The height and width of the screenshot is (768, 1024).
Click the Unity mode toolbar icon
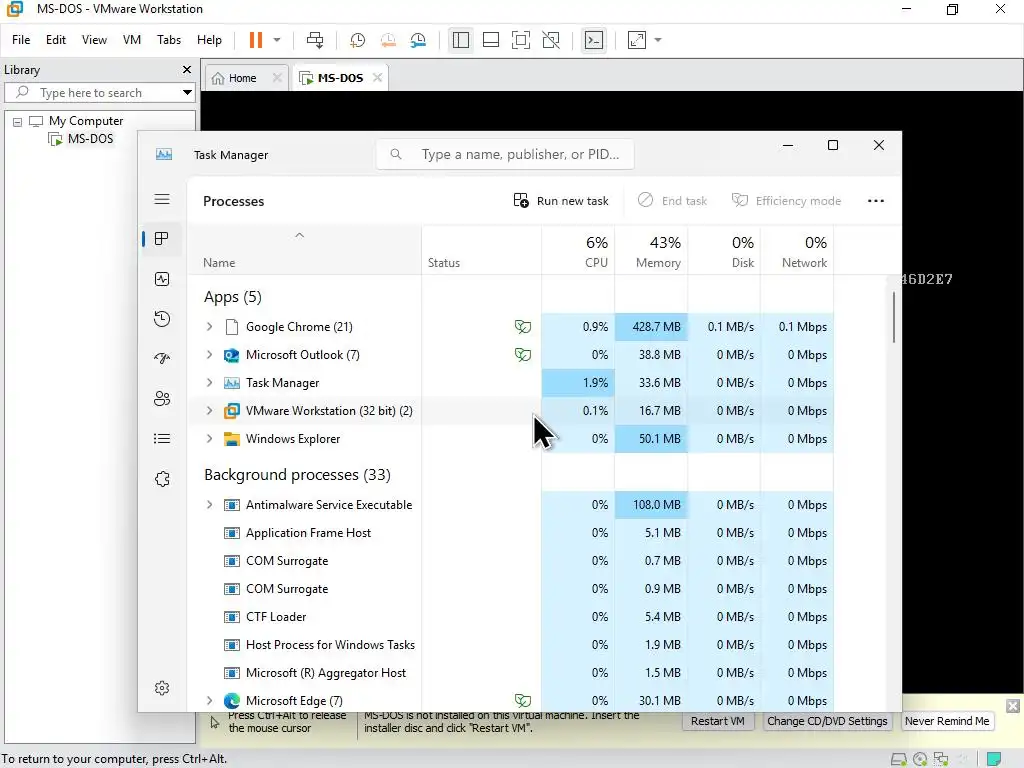click(x=551, y=40)
